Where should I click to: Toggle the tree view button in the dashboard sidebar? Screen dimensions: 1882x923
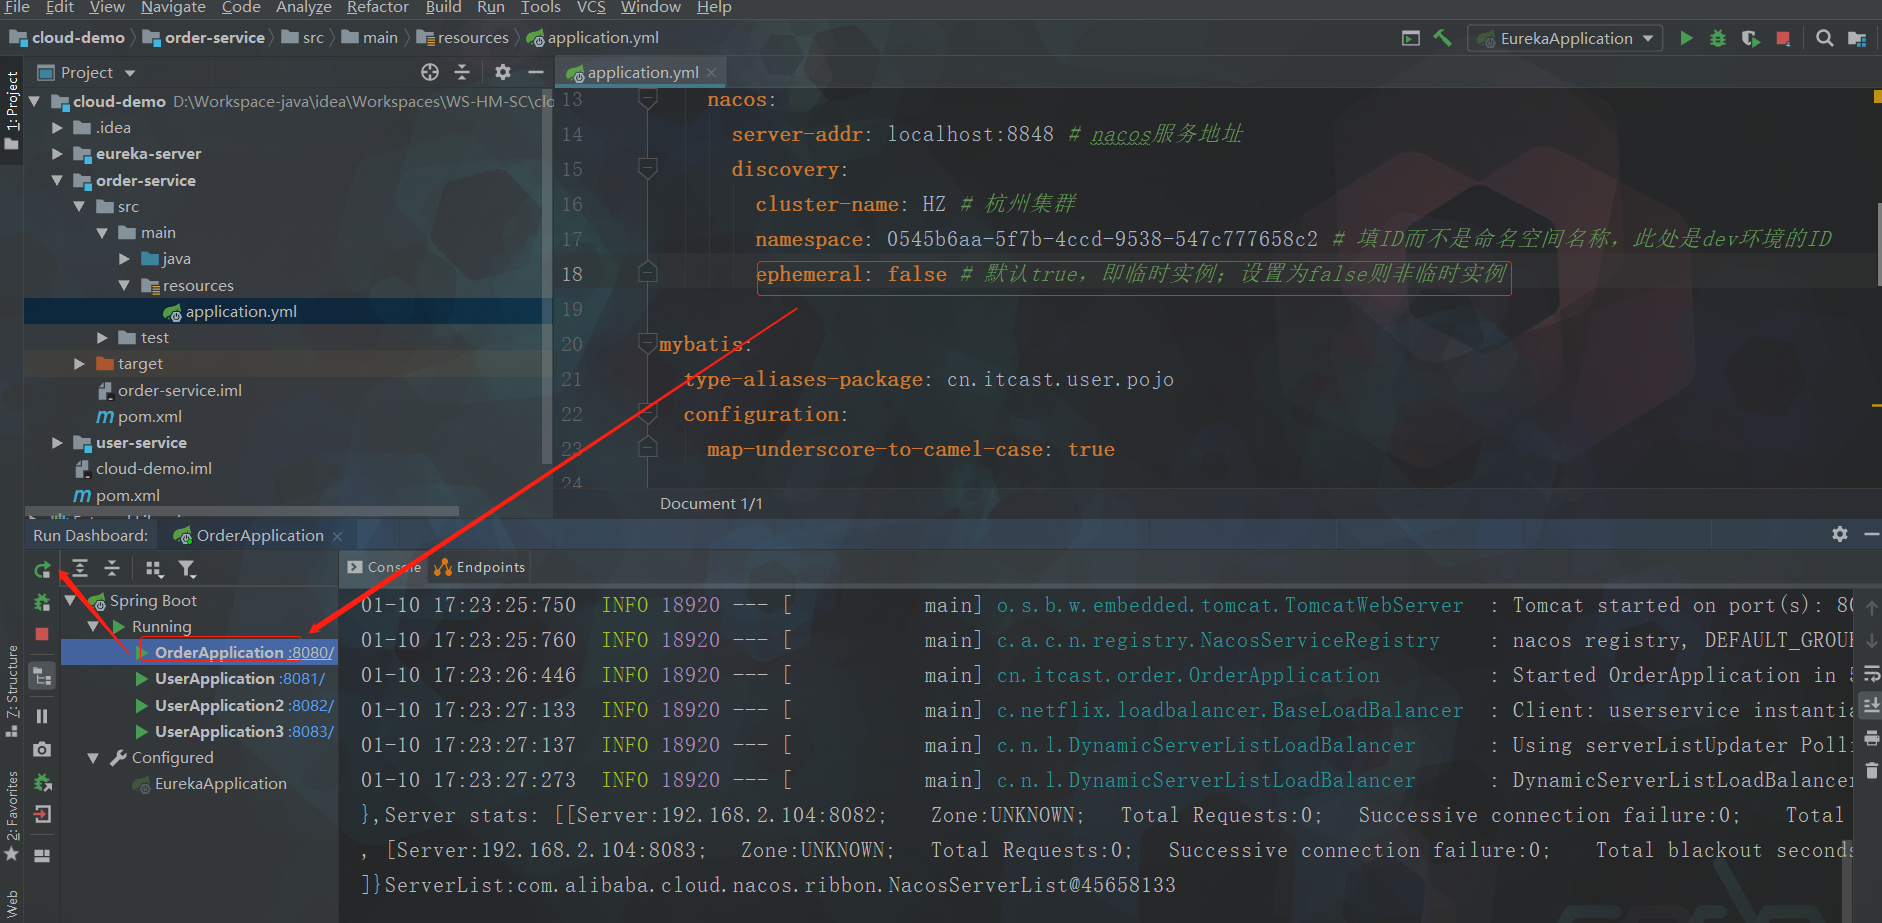click(x=42, y=676)
